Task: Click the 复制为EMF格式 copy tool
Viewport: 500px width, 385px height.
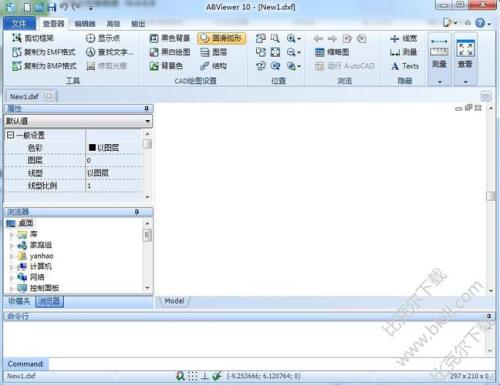Action: pyautogui.click(x=44, y=52)
